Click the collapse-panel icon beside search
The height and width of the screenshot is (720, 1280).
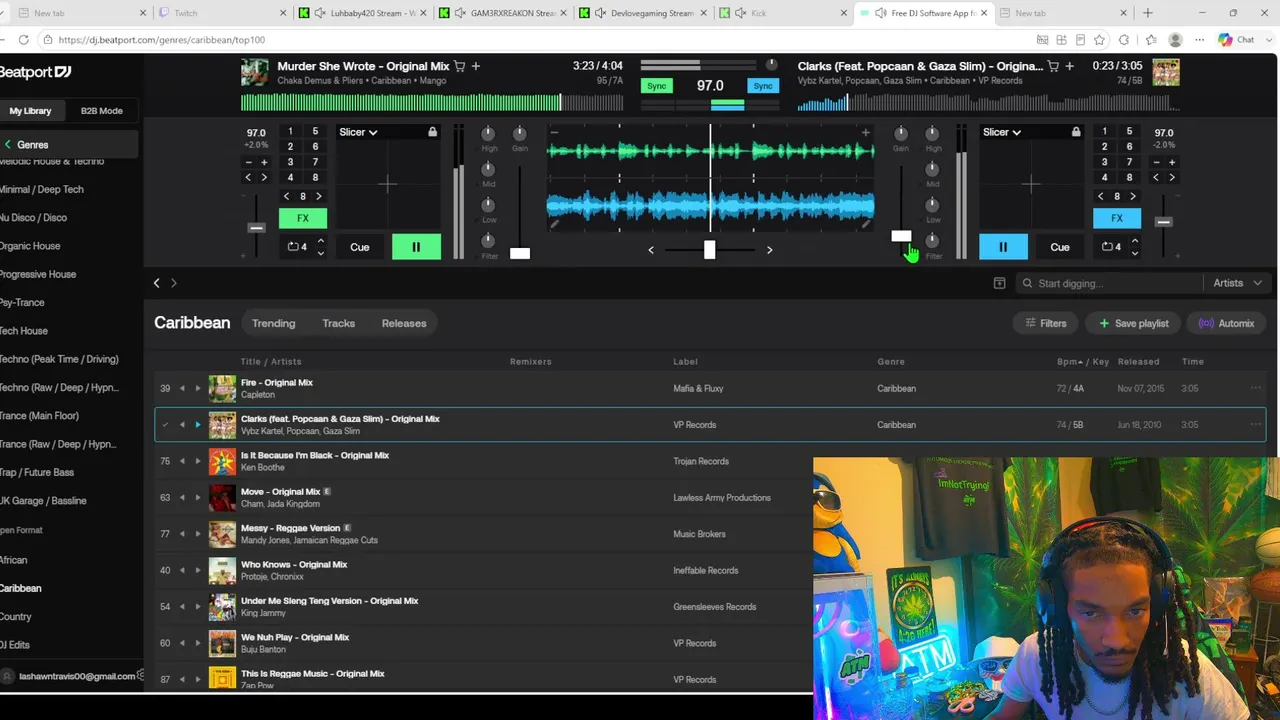pos(999,283)
